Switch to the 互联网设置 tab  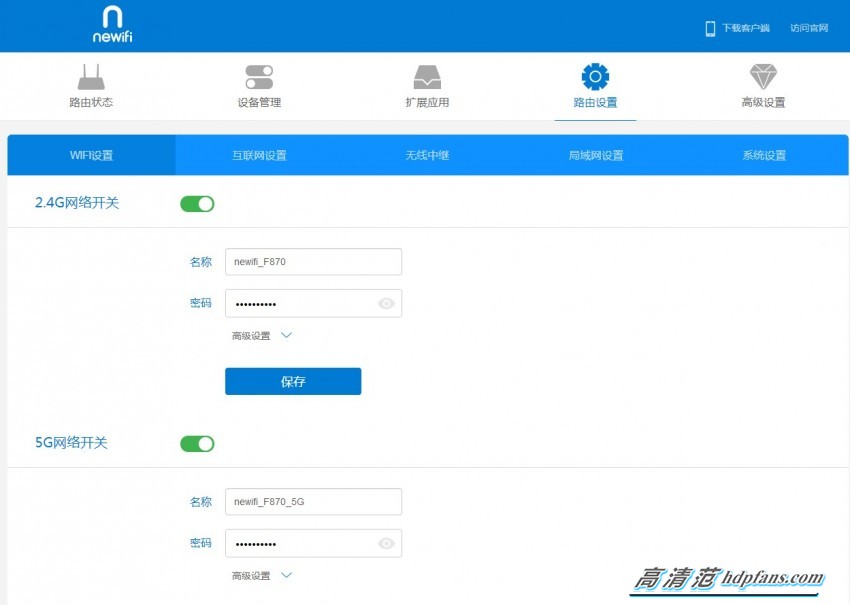coord(259,155)
